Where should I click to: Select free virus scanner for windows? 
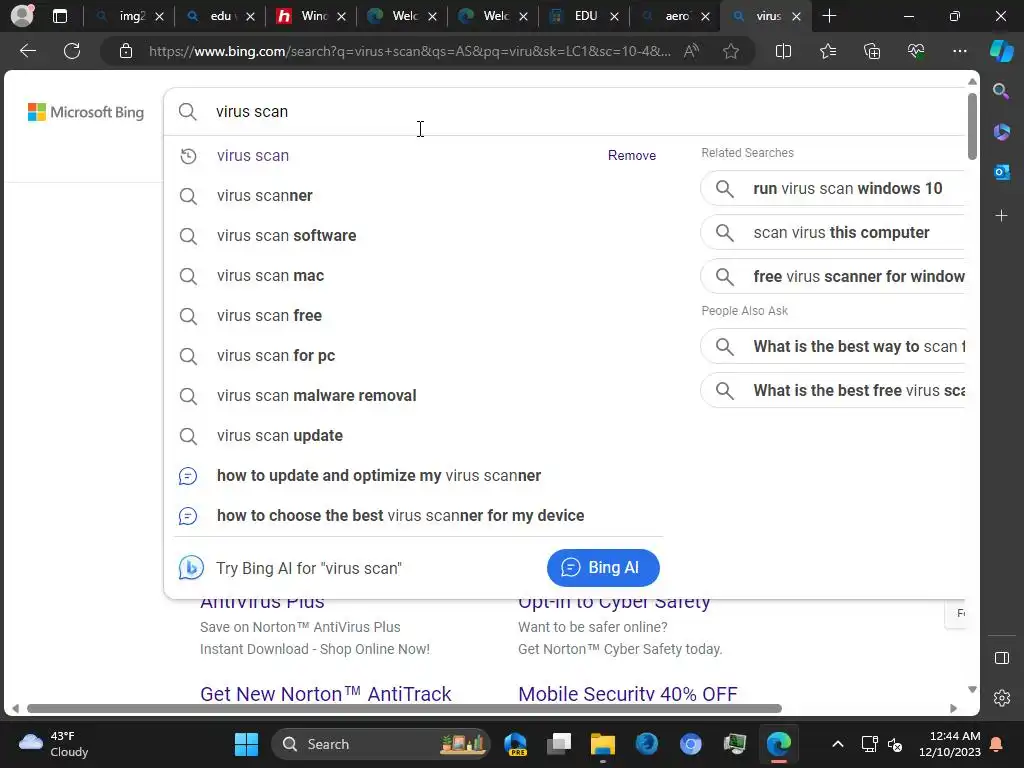tap(833, 276)
